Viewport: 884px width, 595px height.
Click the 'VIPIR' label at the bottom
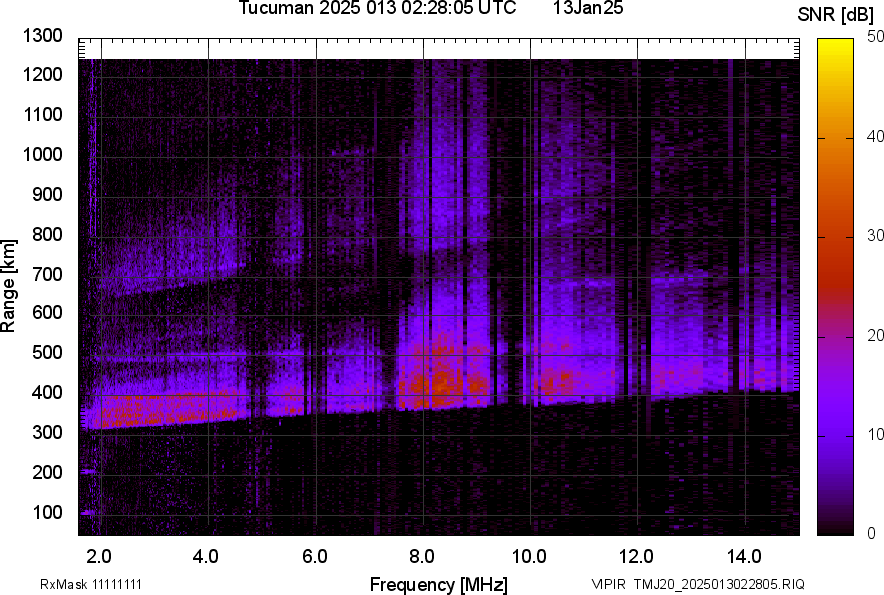point(607,584)
